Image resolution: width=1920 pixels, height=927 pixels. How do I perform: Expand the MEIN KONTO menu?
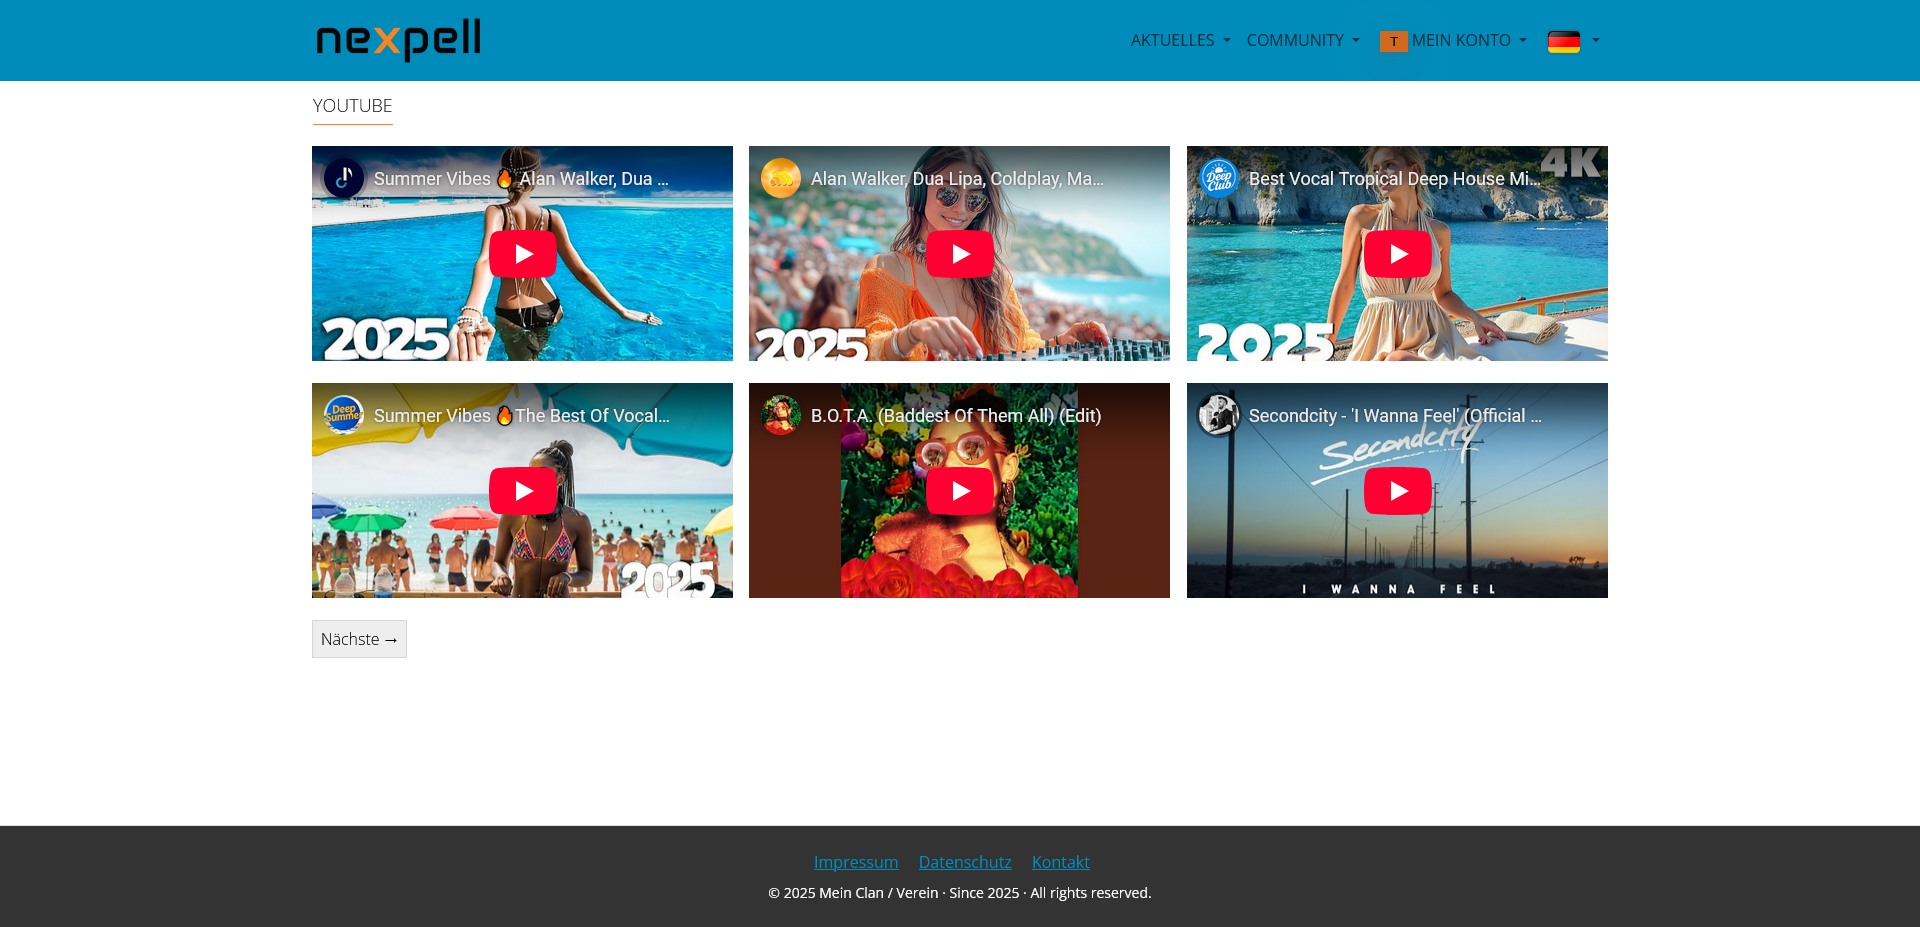pyautogui.click(x=1463, y=40)
